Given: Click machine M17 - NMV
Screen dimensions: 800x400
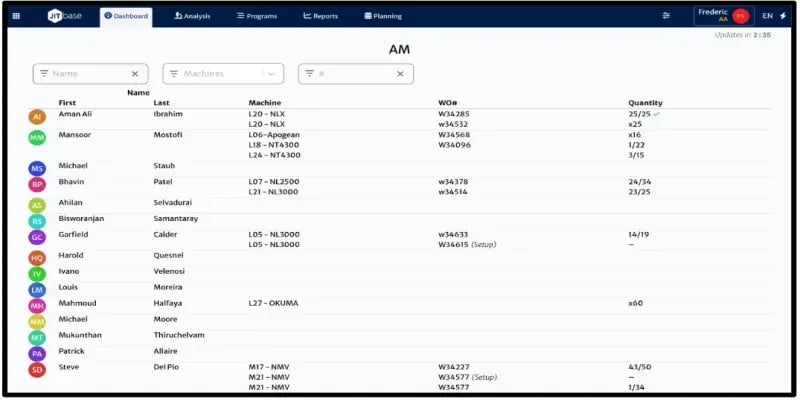Looking at the screenshot, I should [x=269, y=367].
